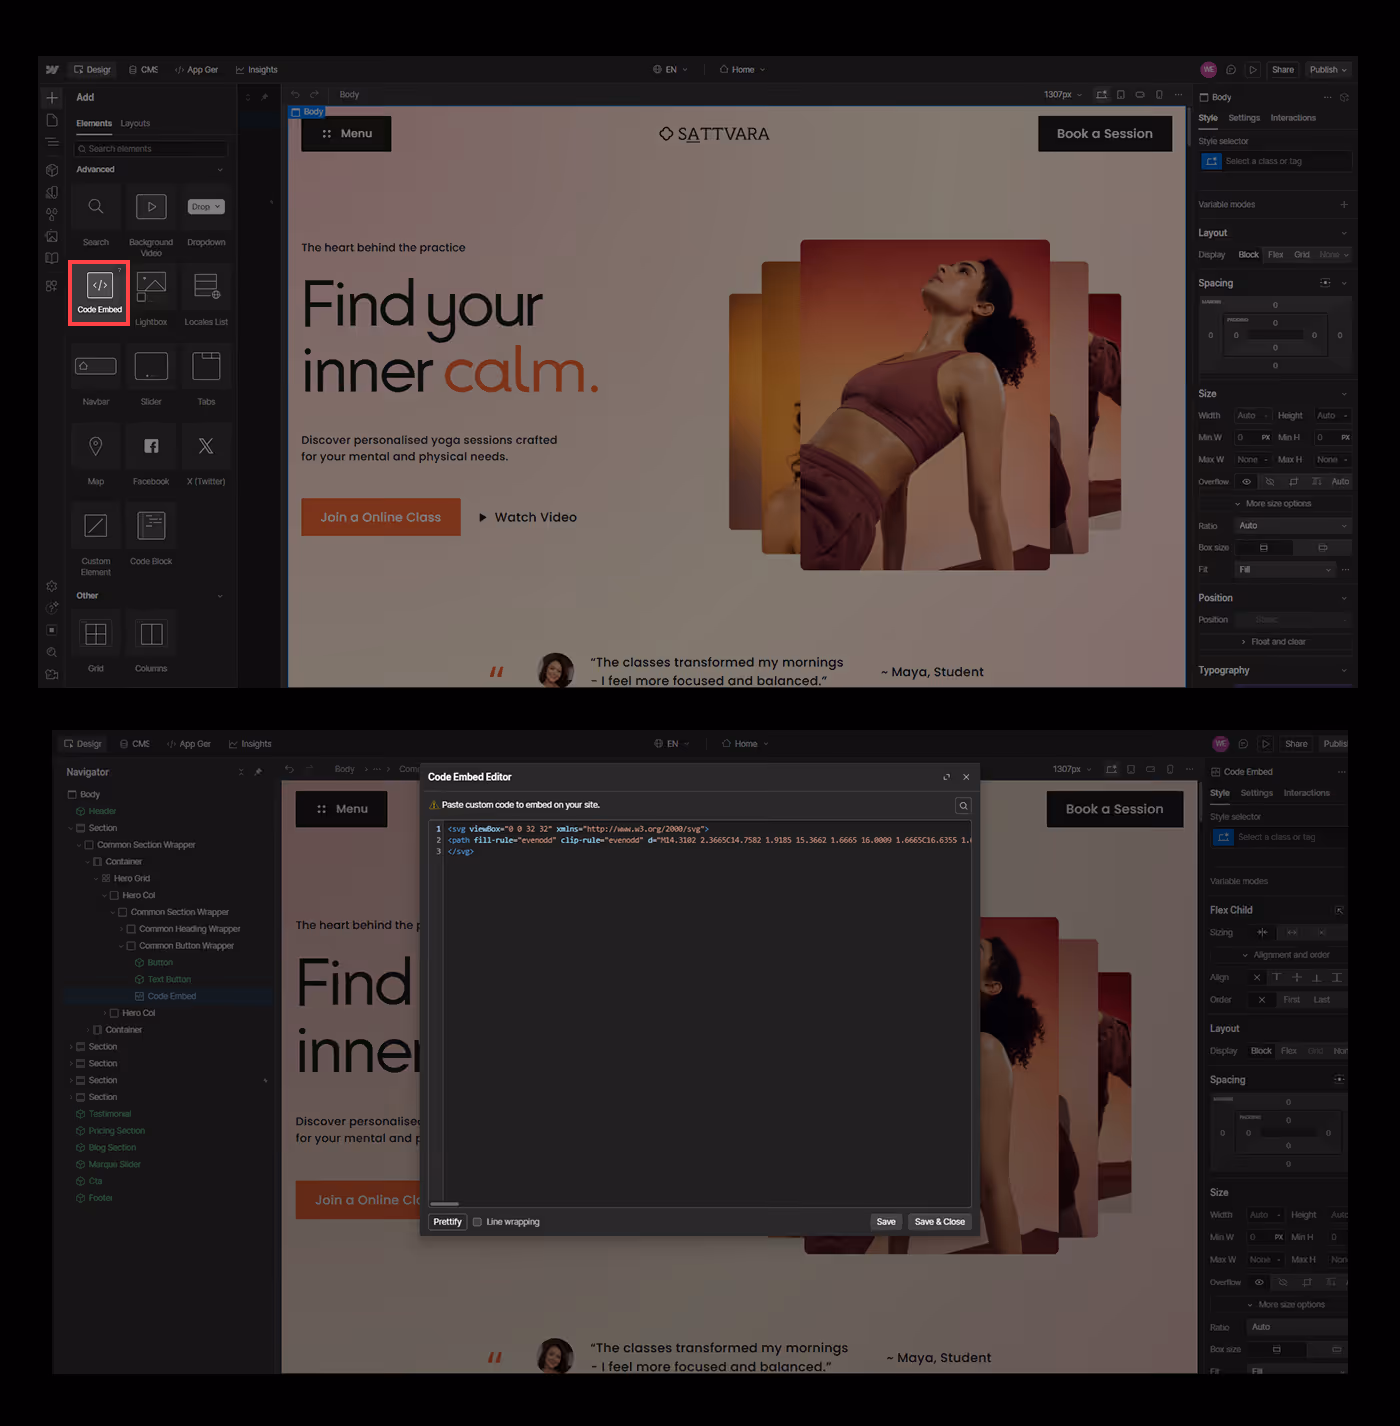Insert the Slider element
This screenshot has height=1426, width=1400.
click(151, 375)
